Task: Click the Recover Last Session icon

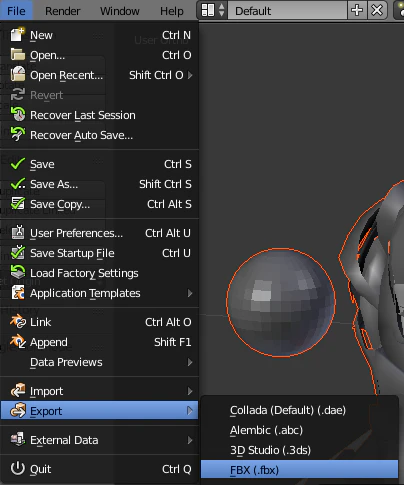Action: (x=18, y=114)
